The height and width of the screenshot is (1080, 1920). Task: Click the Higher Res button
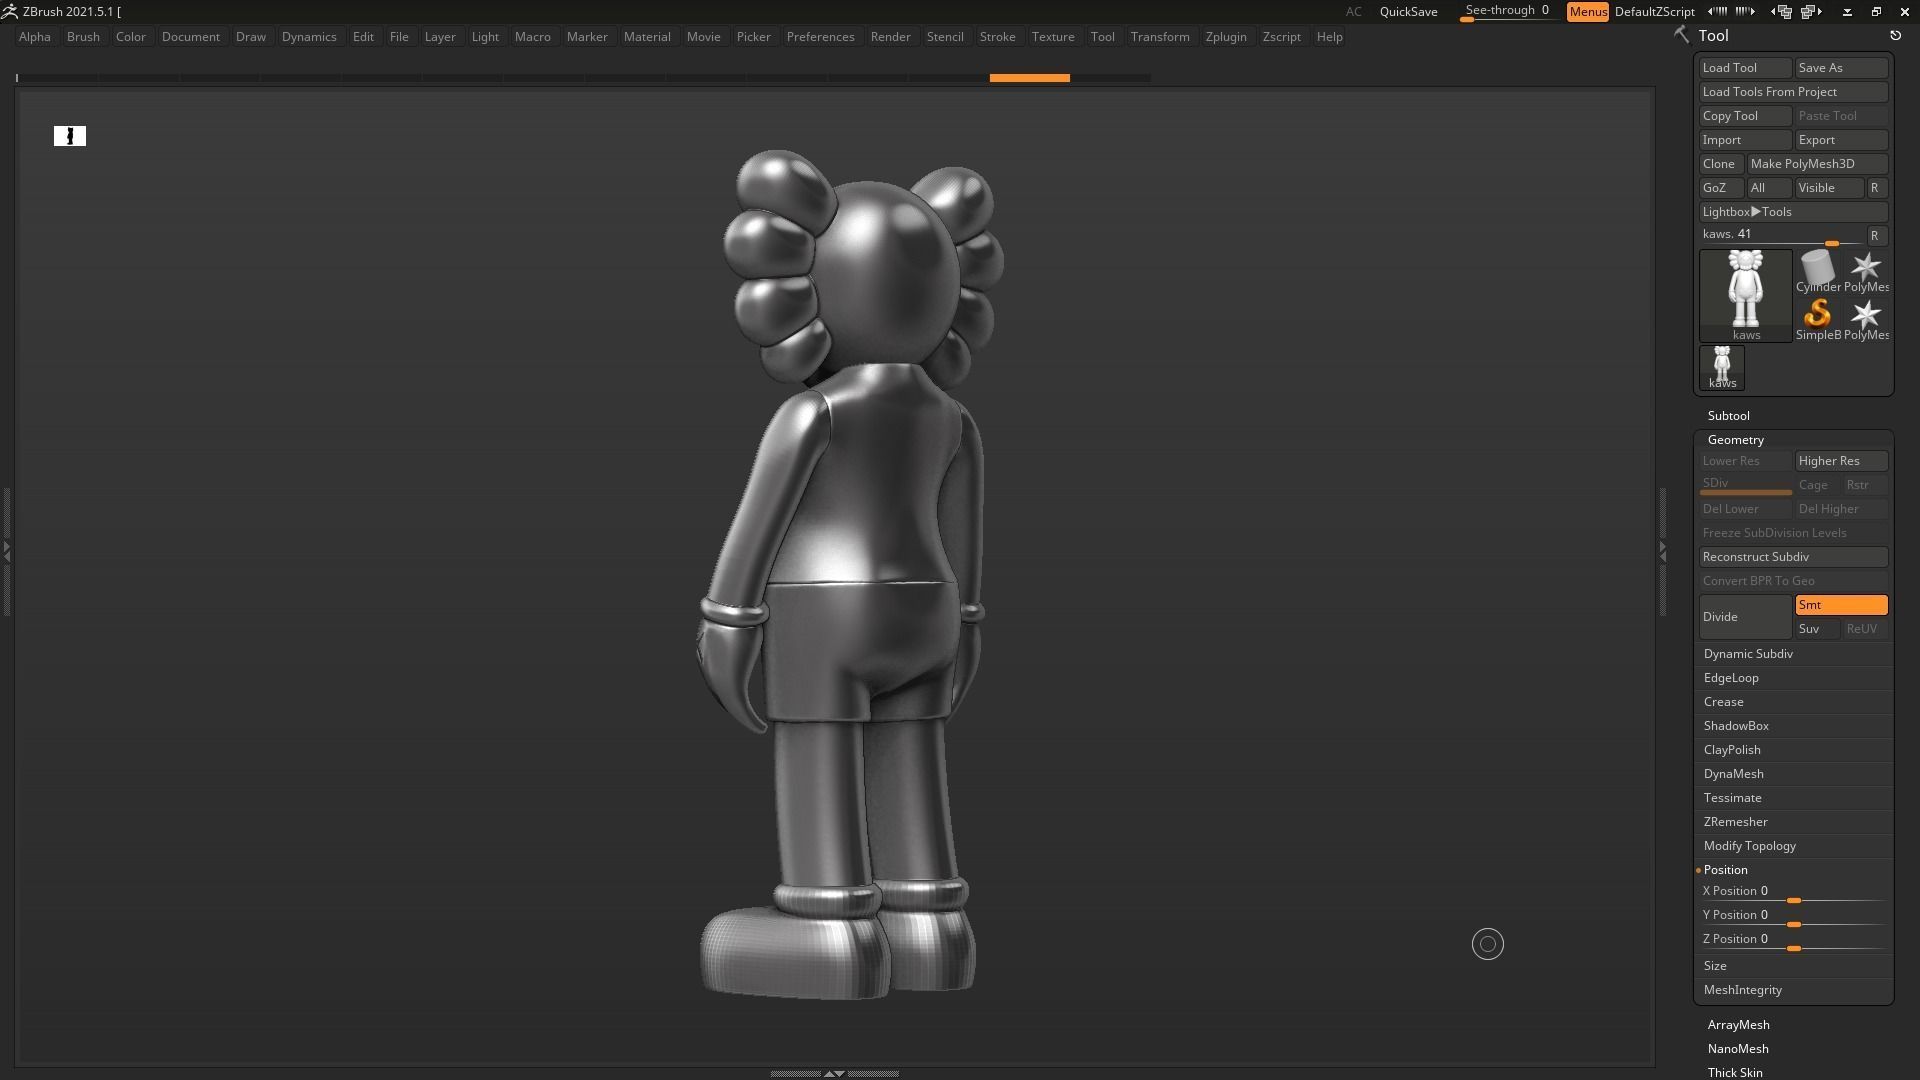[x=1841, y=461]
